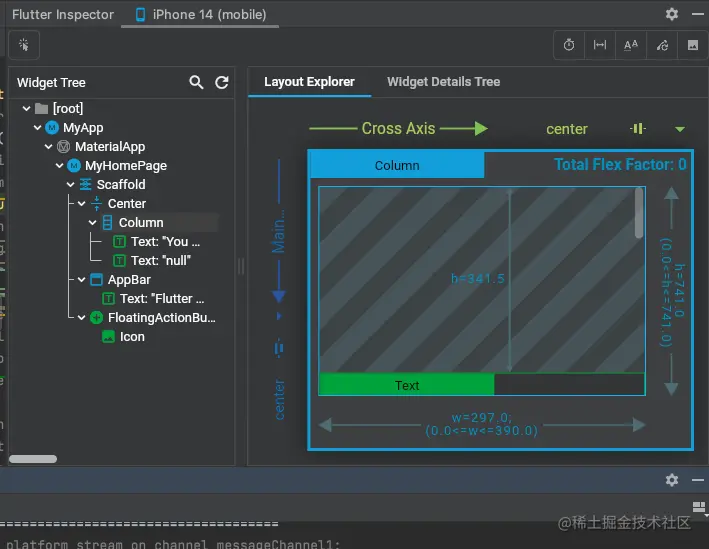Toggle Show Baselines text icon
The width and height of the screenshot is (709, 549).
pyautogui.click(x=630, y=45)
